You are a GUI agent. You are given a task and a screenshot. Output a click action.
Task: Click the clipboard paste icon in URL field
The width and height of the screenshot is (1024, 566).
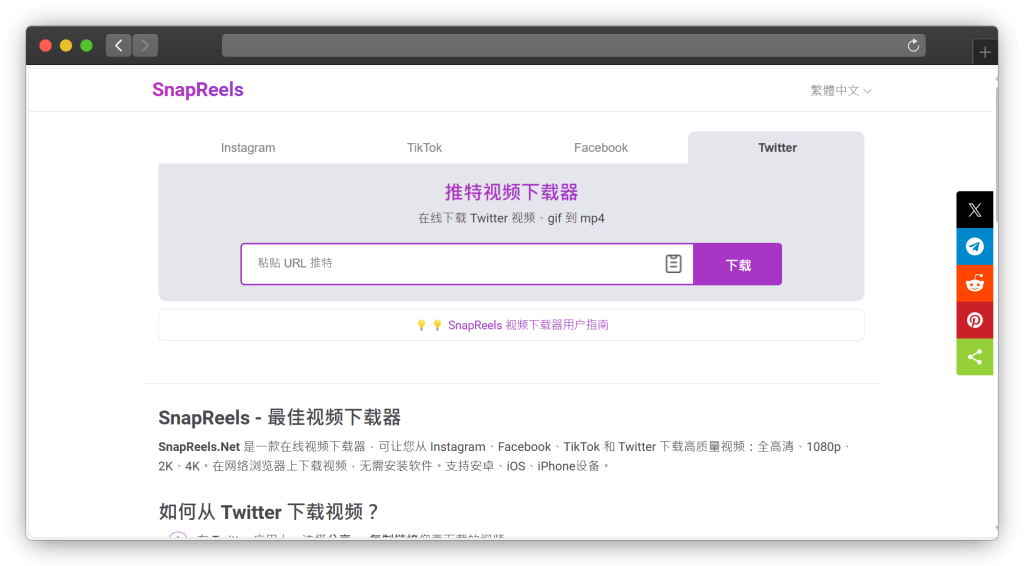673,264
